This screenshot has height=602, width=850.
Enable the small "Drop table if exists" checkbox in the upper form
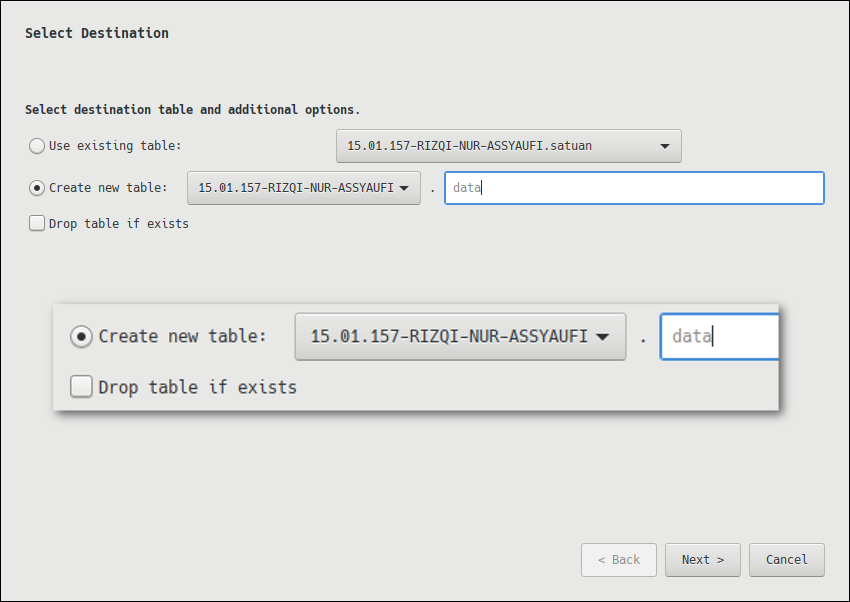point(38,224)
